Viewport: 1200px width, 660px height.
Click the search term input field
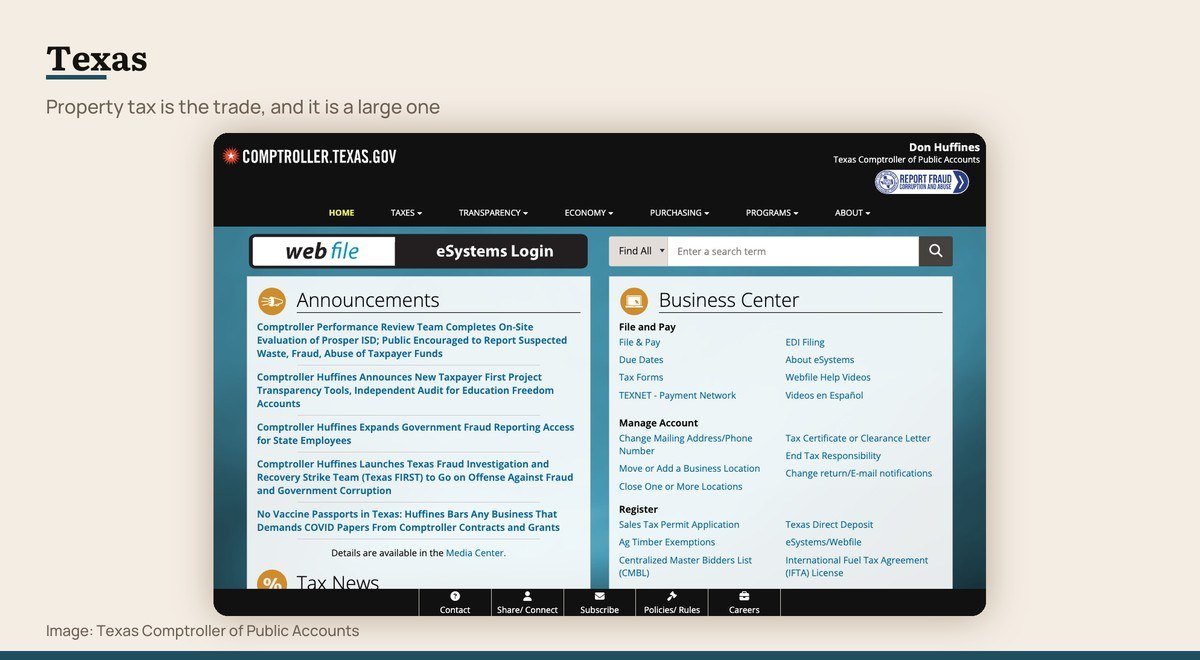point(793,251)
